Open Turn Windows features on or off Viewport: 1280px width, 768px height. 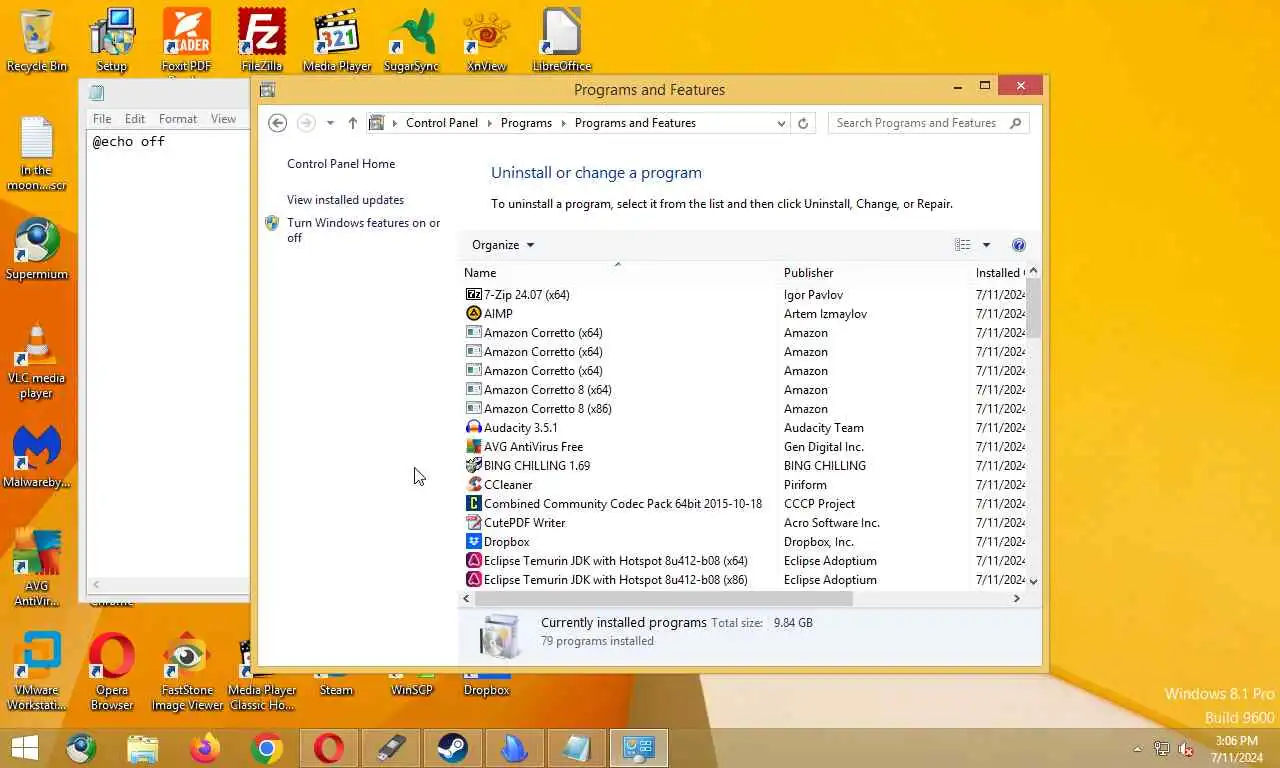363,230
